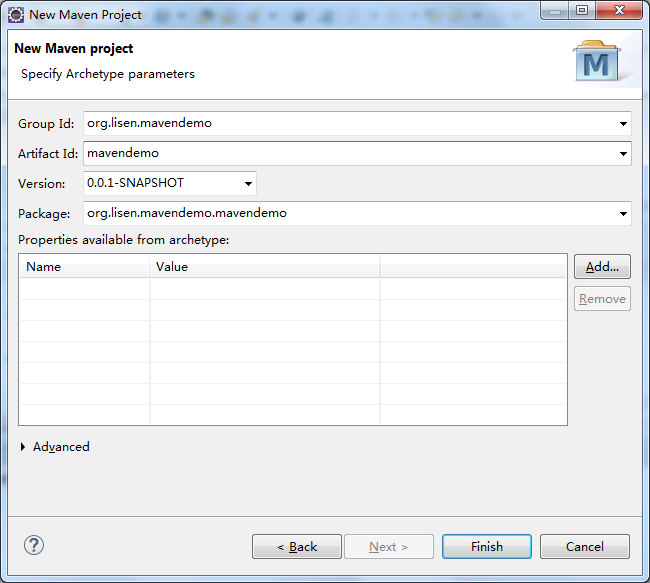
Task: Open the Artifact Id dropdown arrow
Action: point(623,153)
